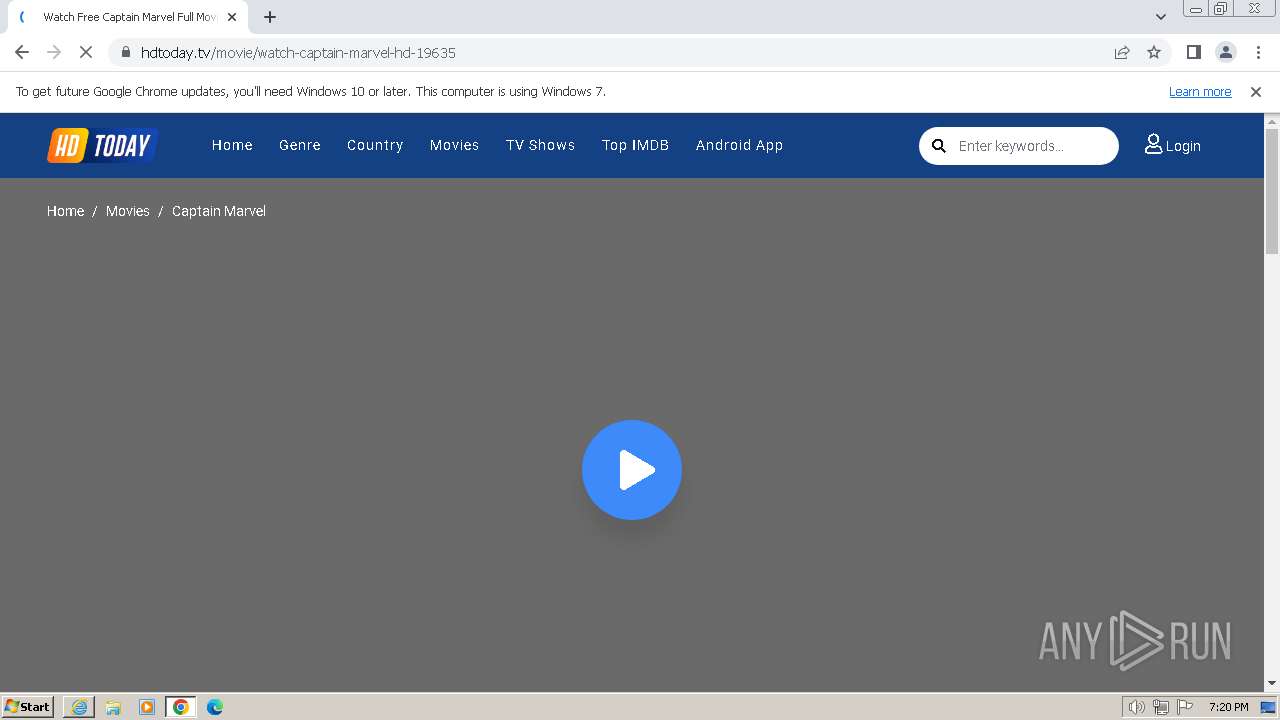Dismiss the Chrome update notification bar

coord(1256,91)
